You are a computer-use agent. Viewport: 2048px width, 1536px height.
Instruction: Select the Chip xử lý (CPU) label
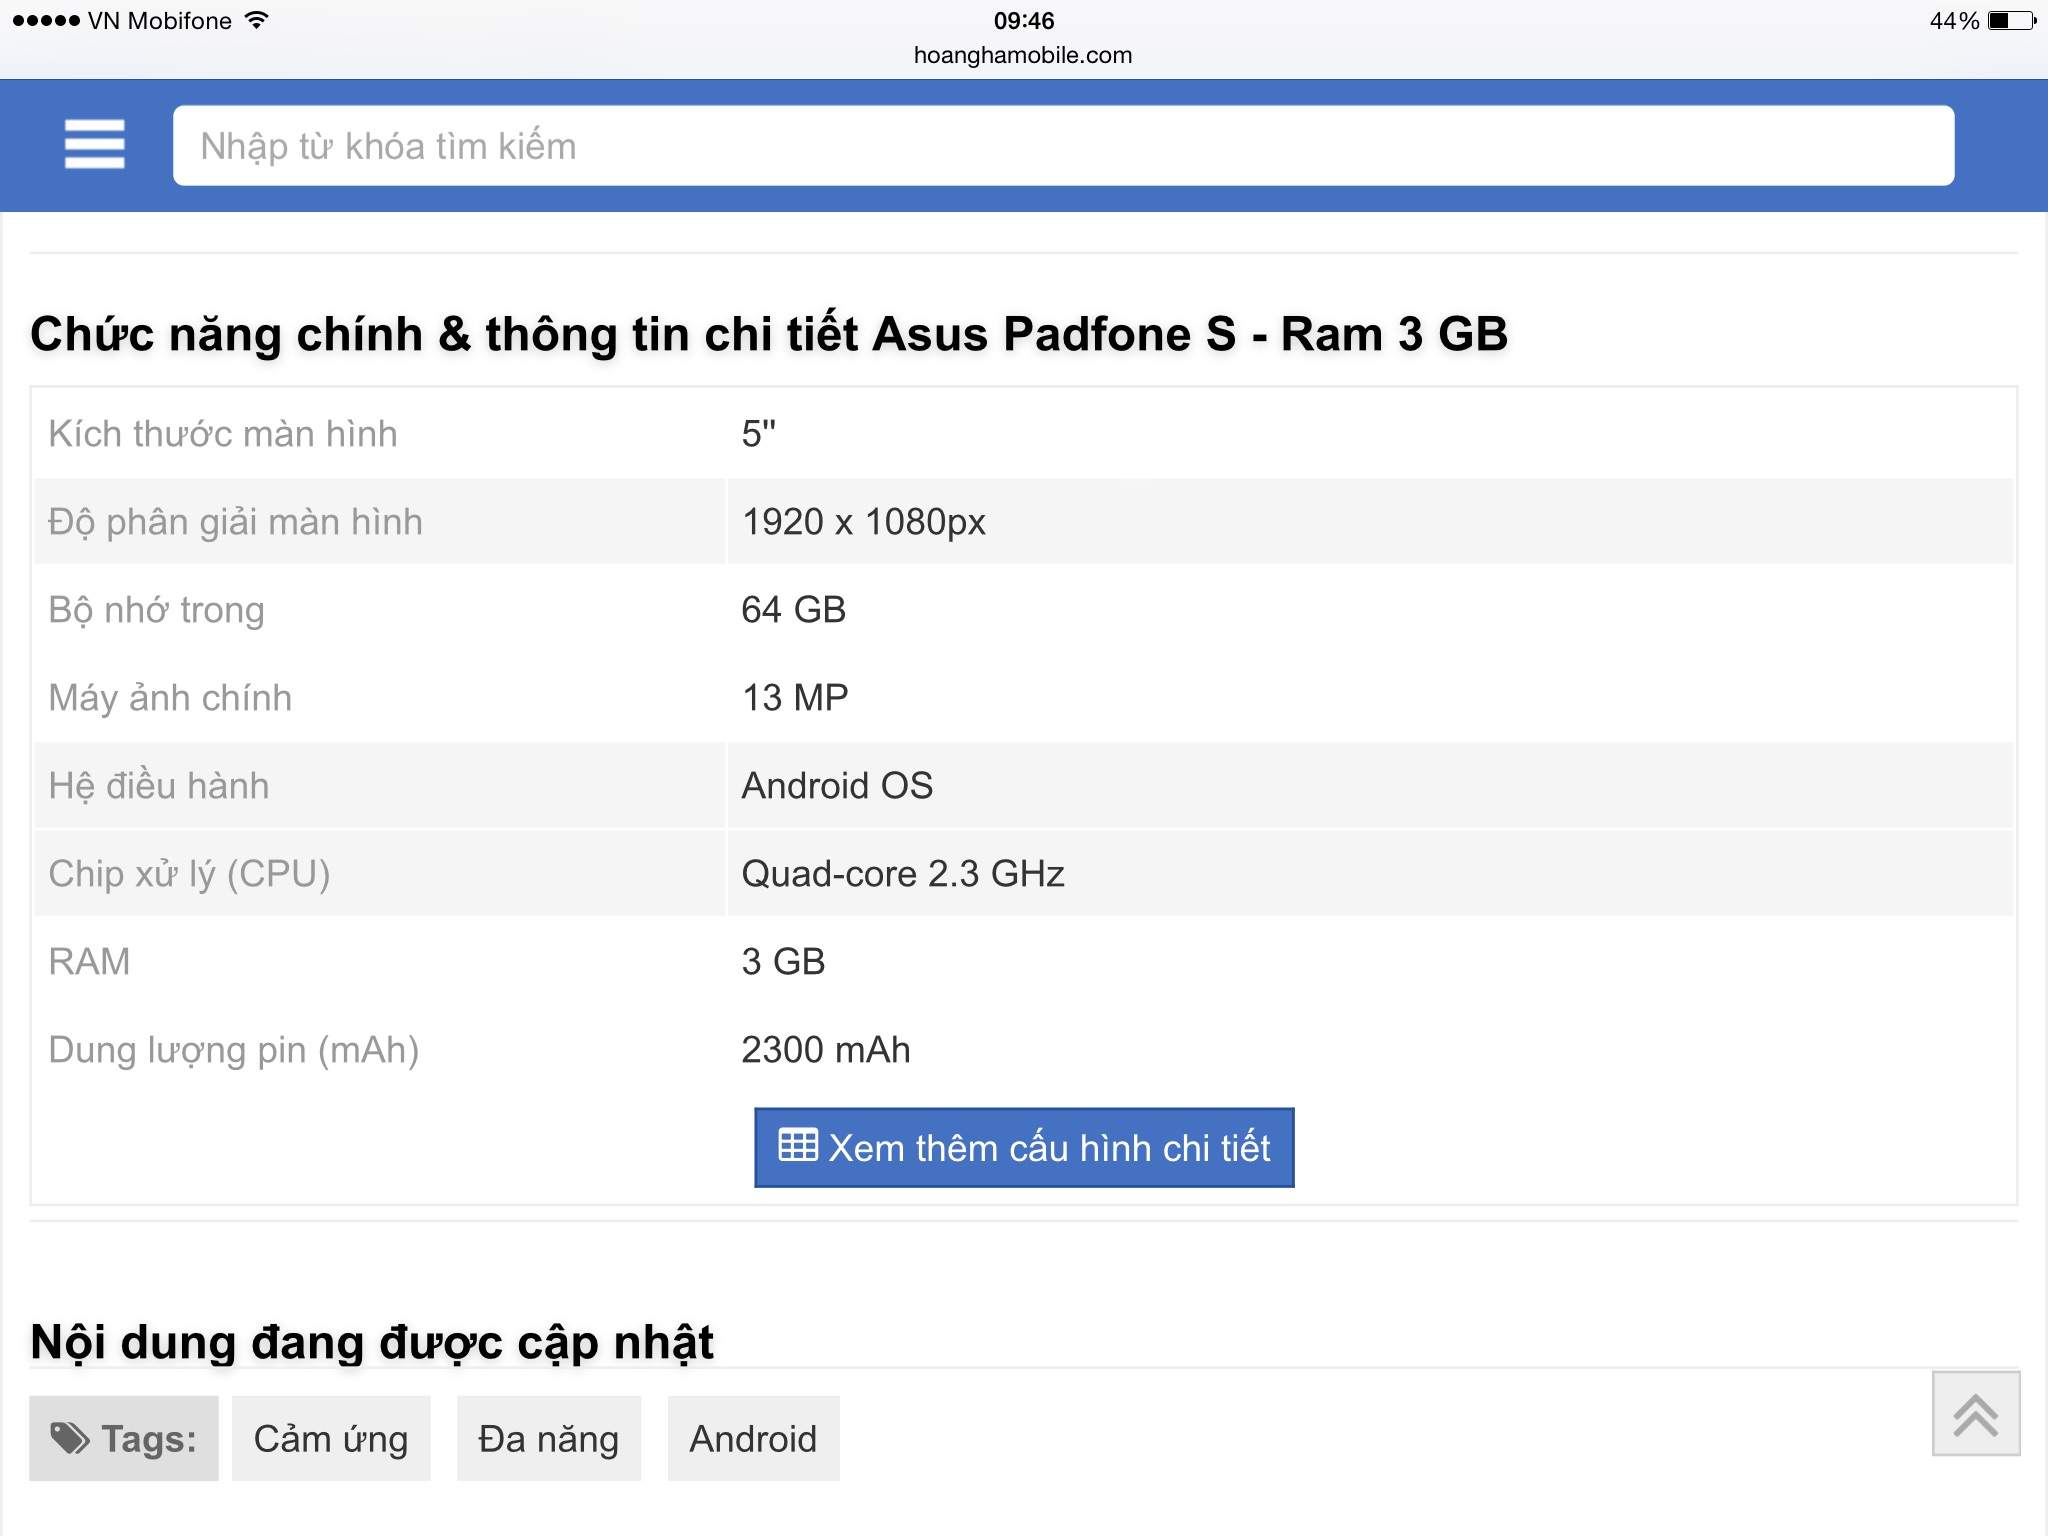tap(189, 874)
